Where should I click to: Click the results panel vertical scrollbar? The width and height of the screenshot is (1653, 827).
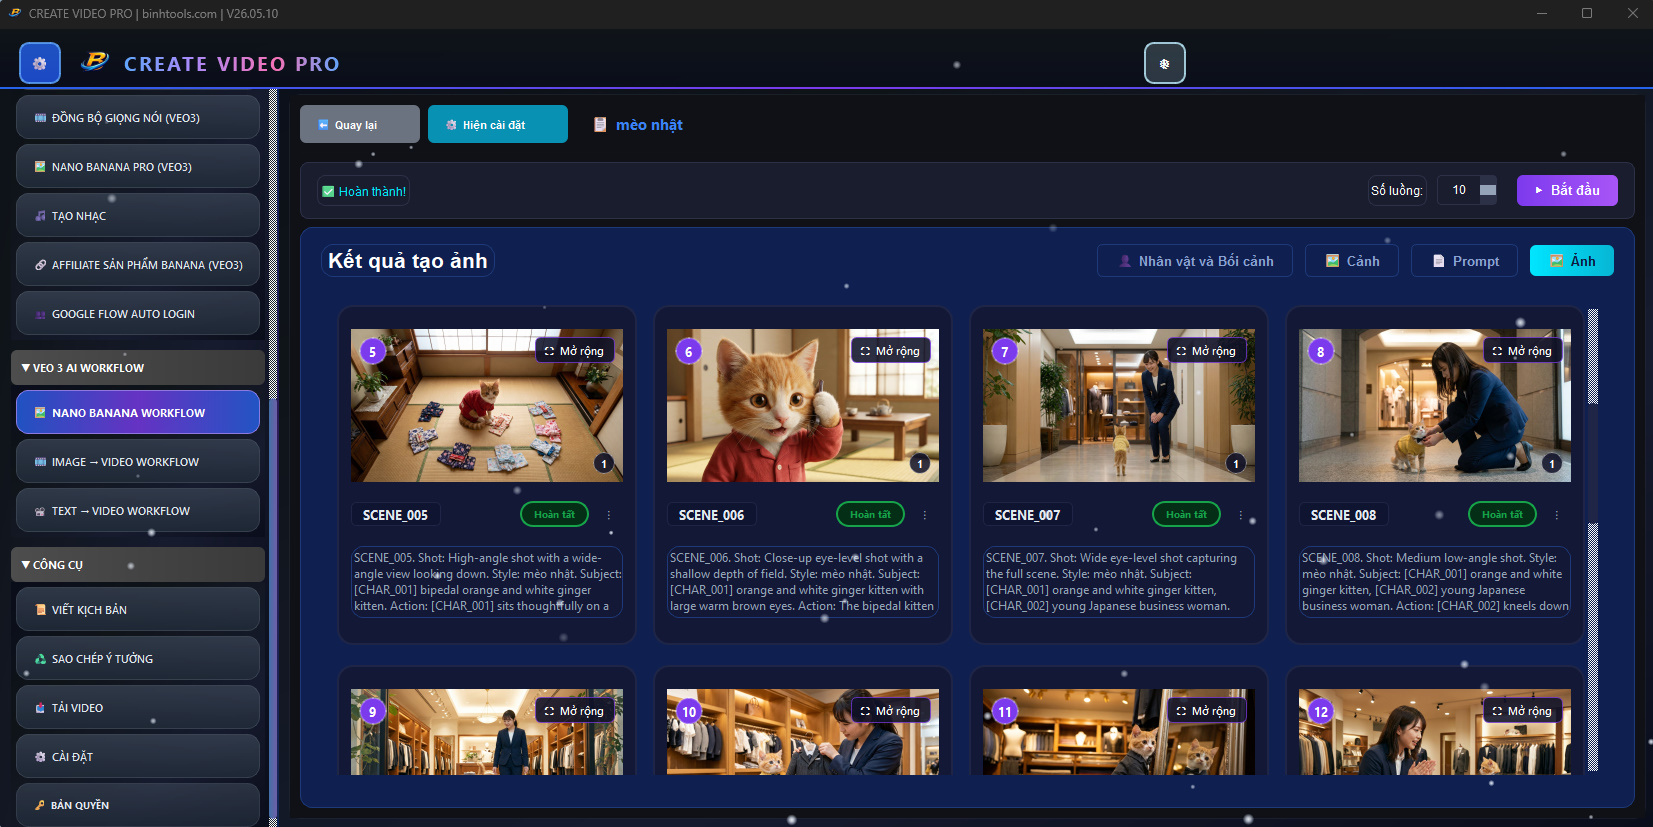point(1593,540)
